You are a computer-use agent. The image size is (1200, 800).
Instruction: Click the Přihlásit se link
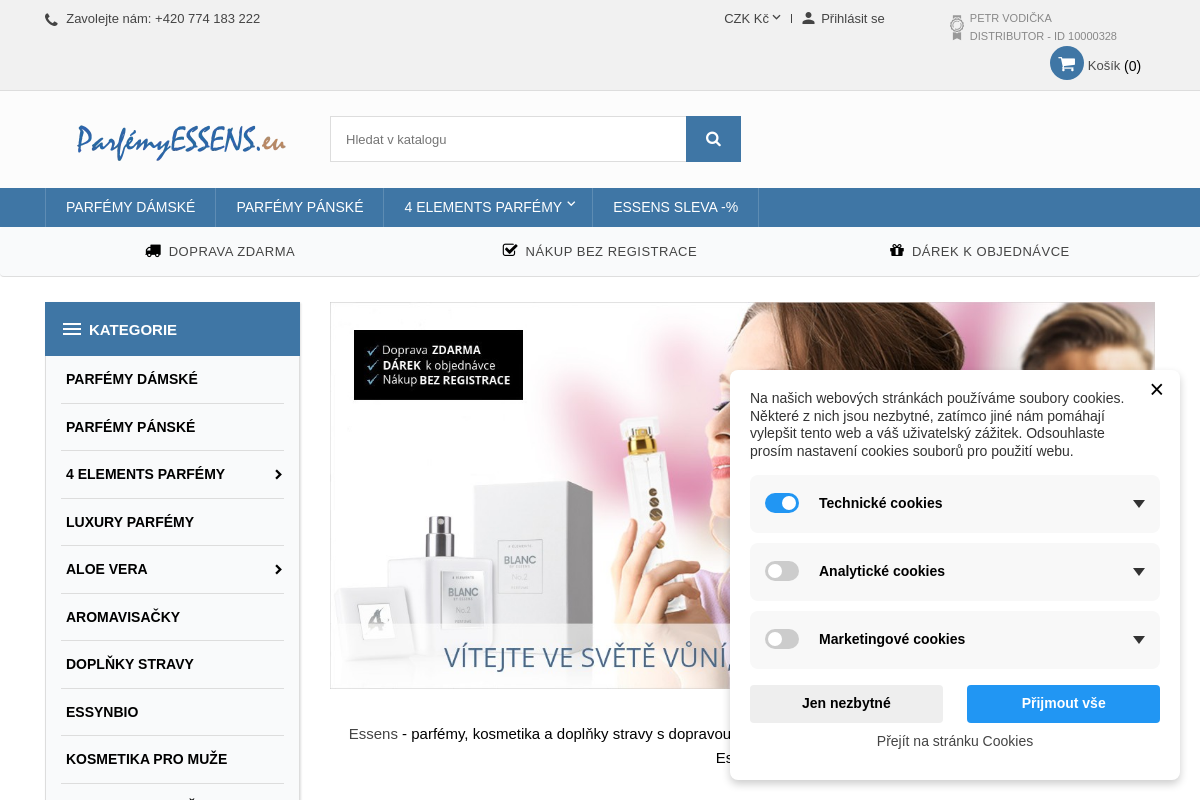853,18
